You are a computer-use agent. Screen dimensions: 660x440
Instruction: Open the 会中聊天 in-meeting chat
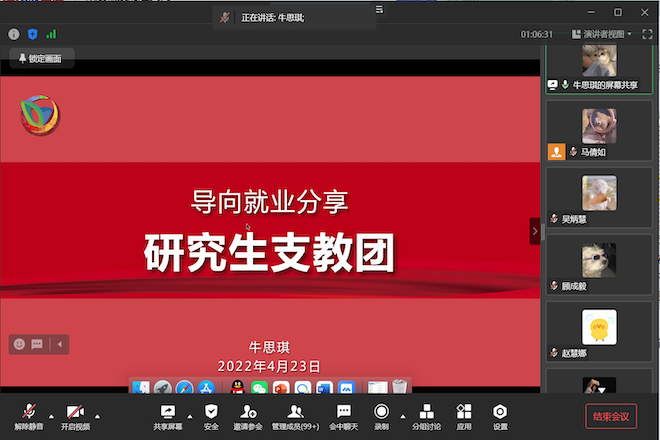(343, 412)
